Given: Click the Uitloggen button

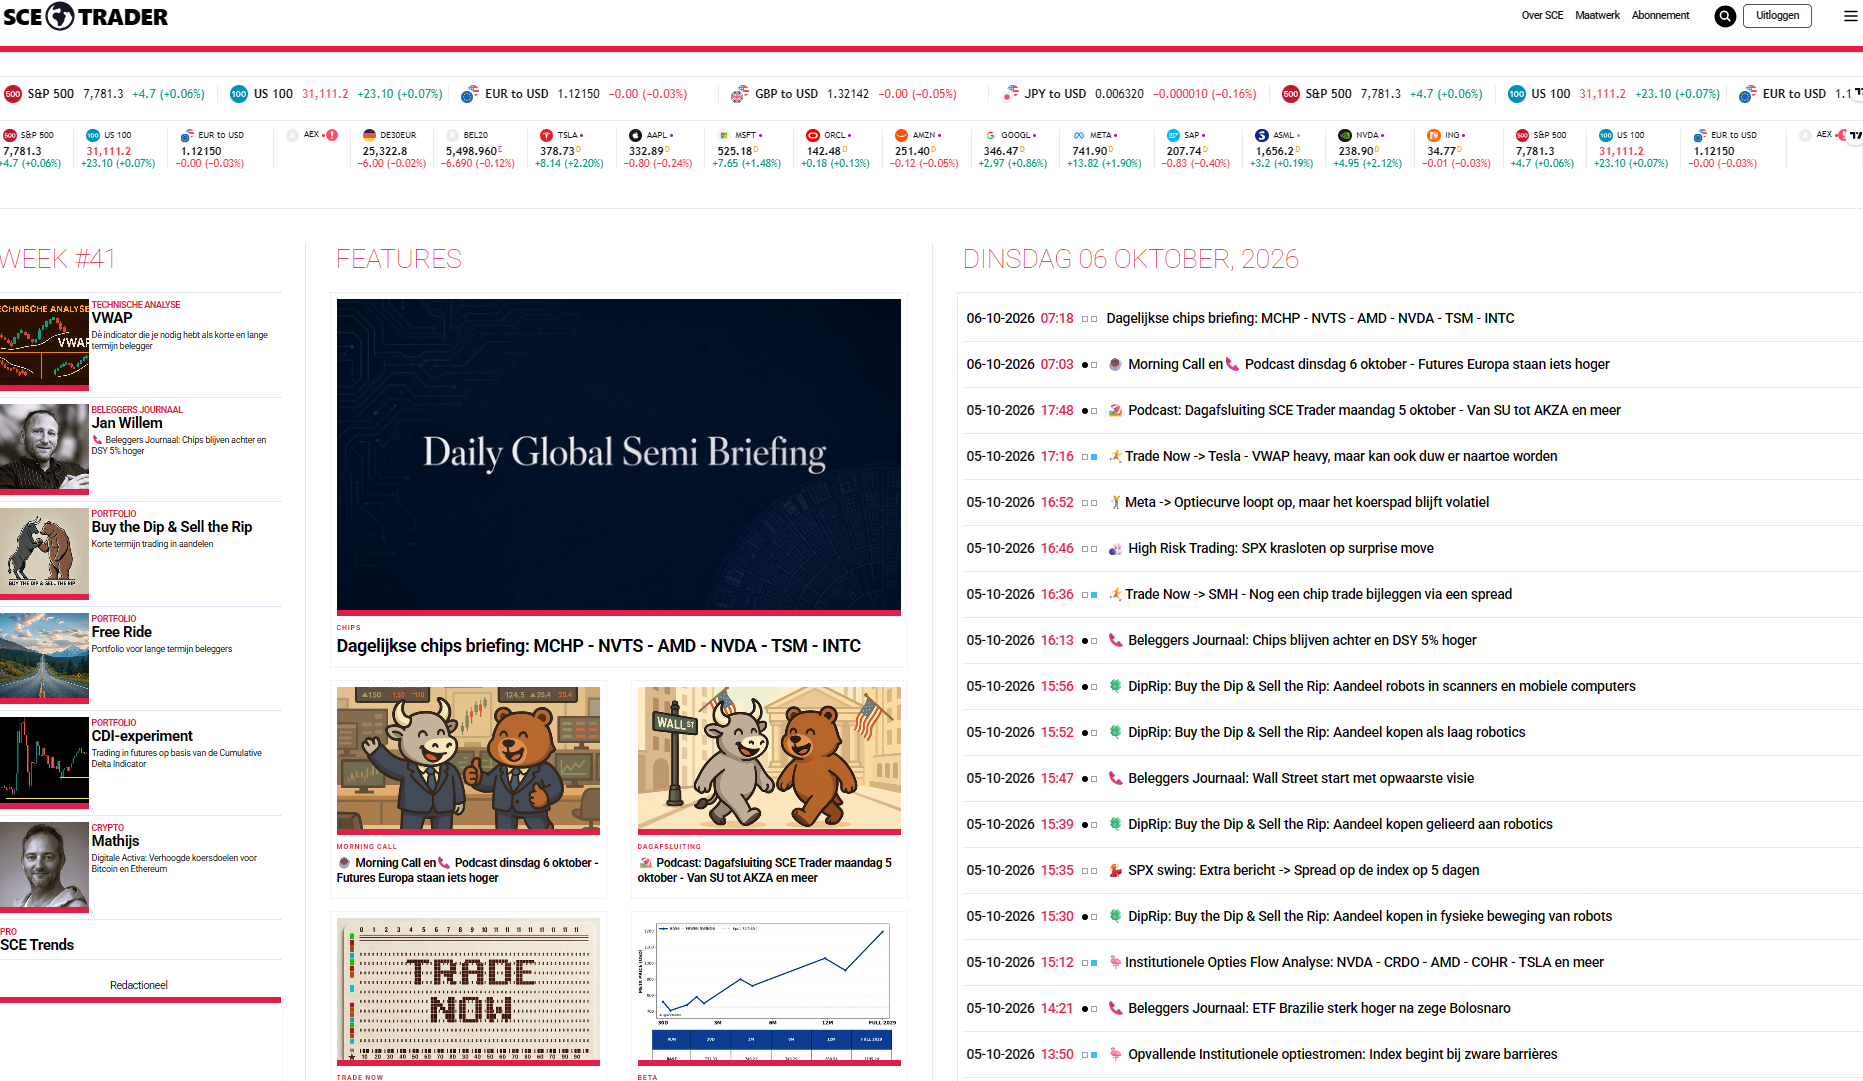Looking at the screenshot, I should pos(1777,15).
